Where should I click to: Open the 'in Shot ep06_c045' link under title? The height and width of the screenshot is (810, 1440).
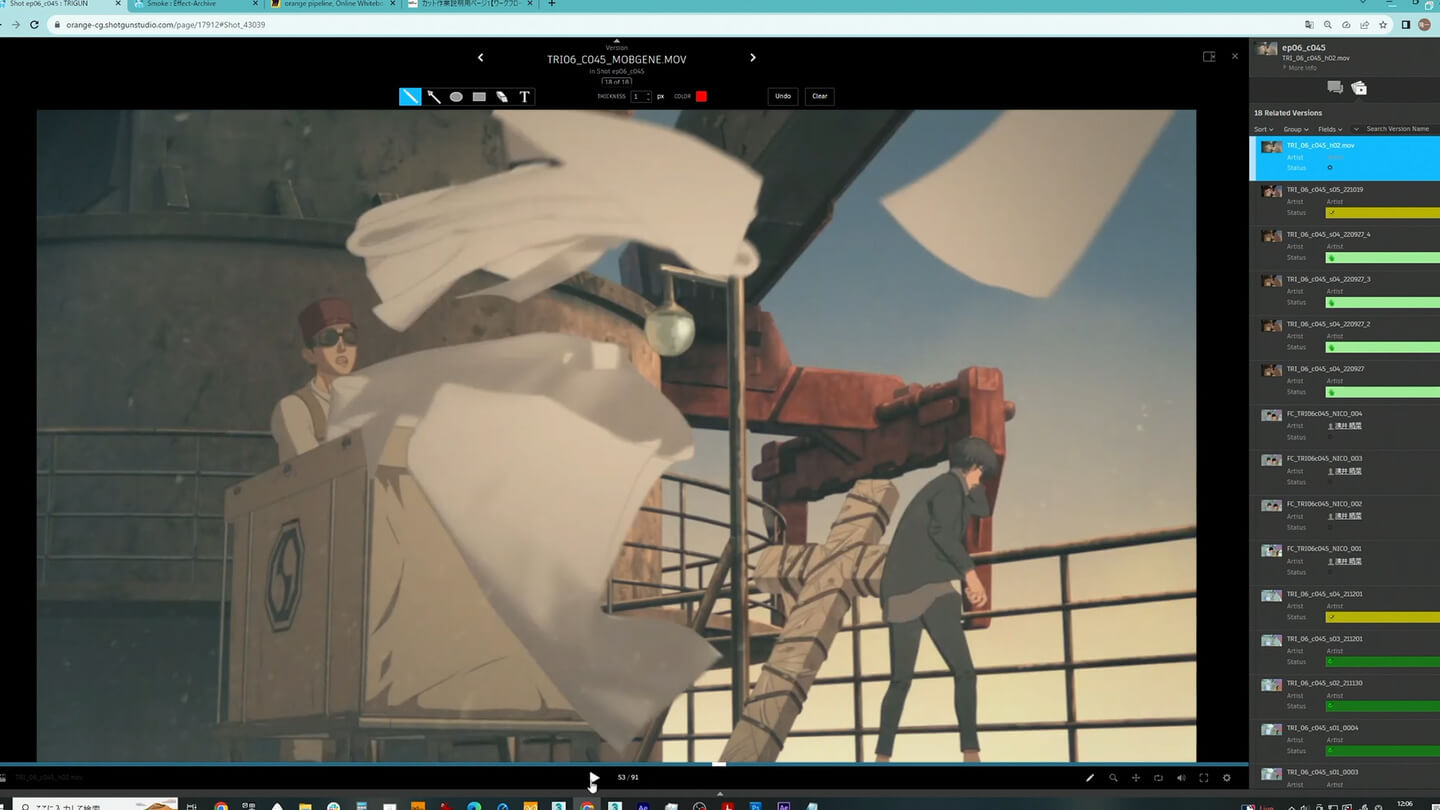click(617, 71)
